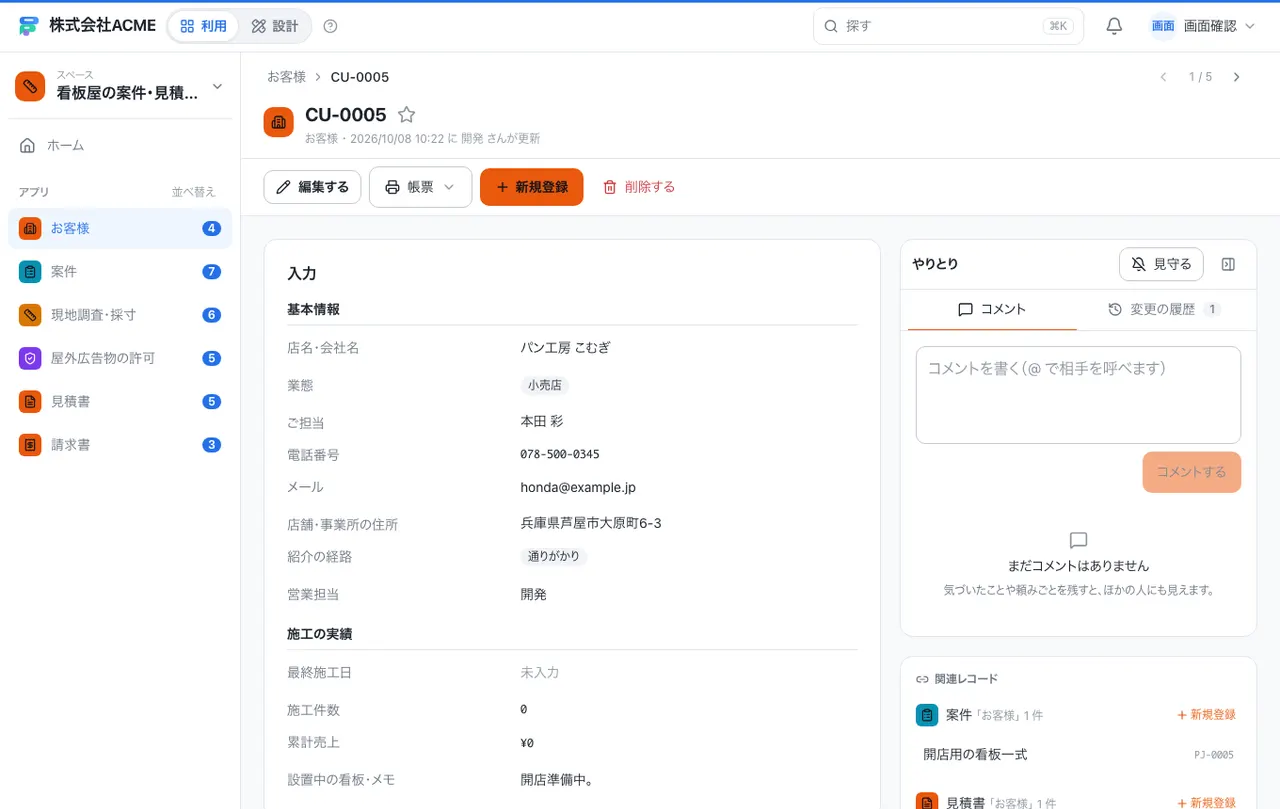Open the 現地調査・採寸 app
The width and height of the screenshot is (1280, 809).
click(x=120, y=314)
